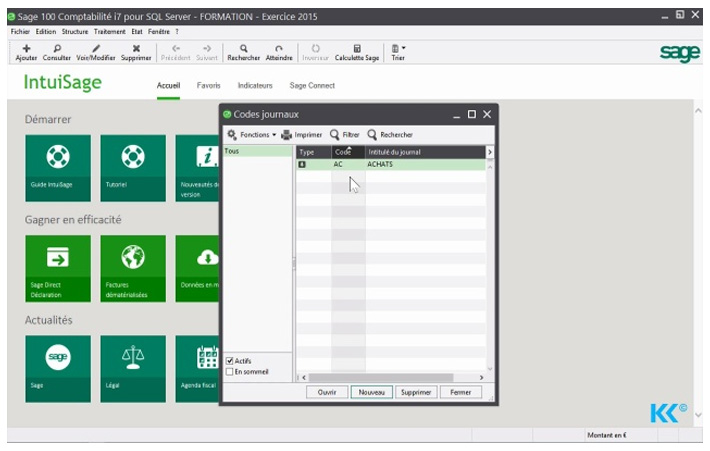Screen dimensions: 710x451
Task: Uncheck the Actifs checkbox
Action: 230,361
